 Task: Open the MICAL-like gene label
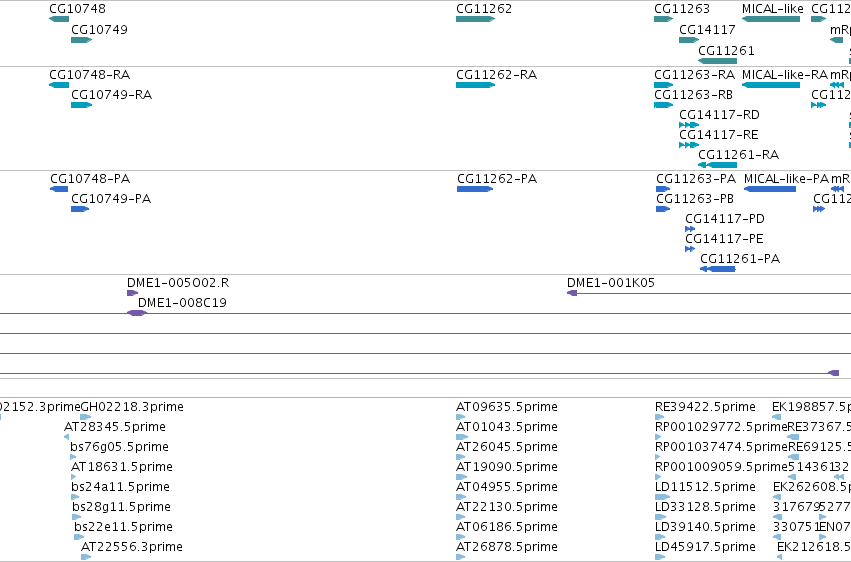click(x=773, y=9)
